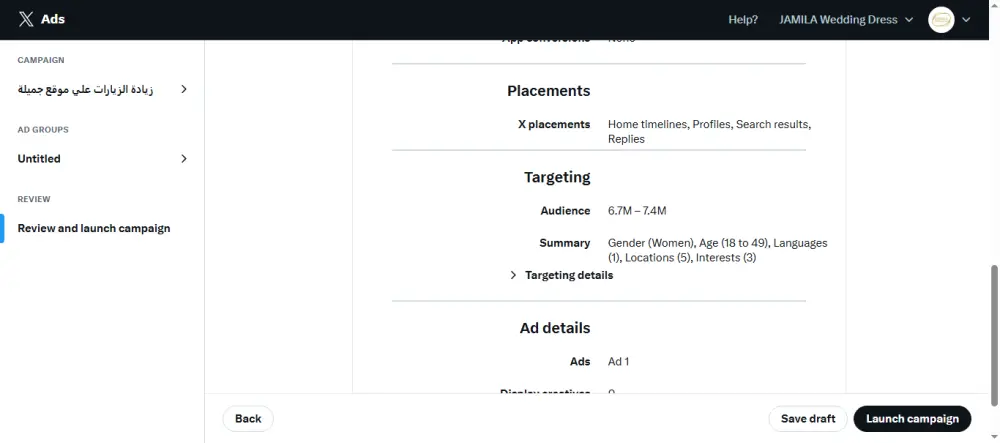Open the JAMILA Wedding Dress account dropdown
This screenshot has width=1000, height=443.
[846, 20]
